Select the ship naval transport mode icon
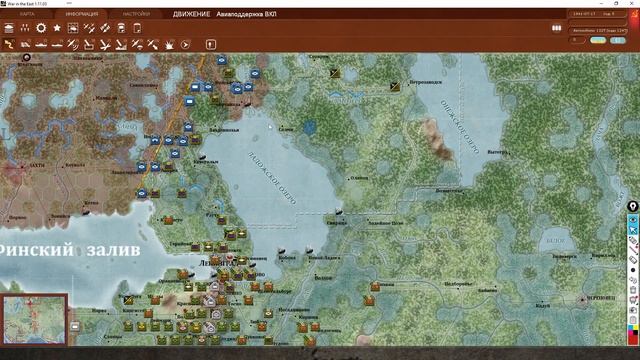Viewport: 640px width, 360px height. coord(41,44)
